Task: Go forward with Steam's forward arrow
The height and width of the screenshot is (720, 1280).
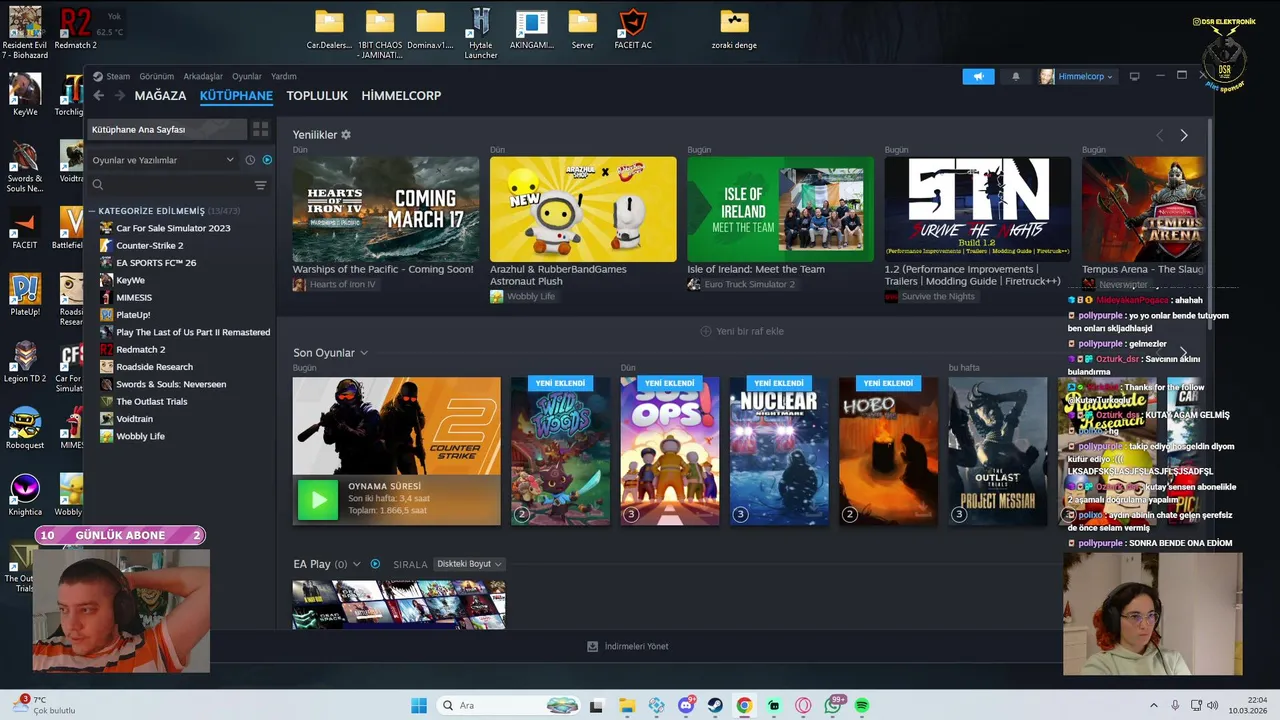Action: click(x=119, y=96)
